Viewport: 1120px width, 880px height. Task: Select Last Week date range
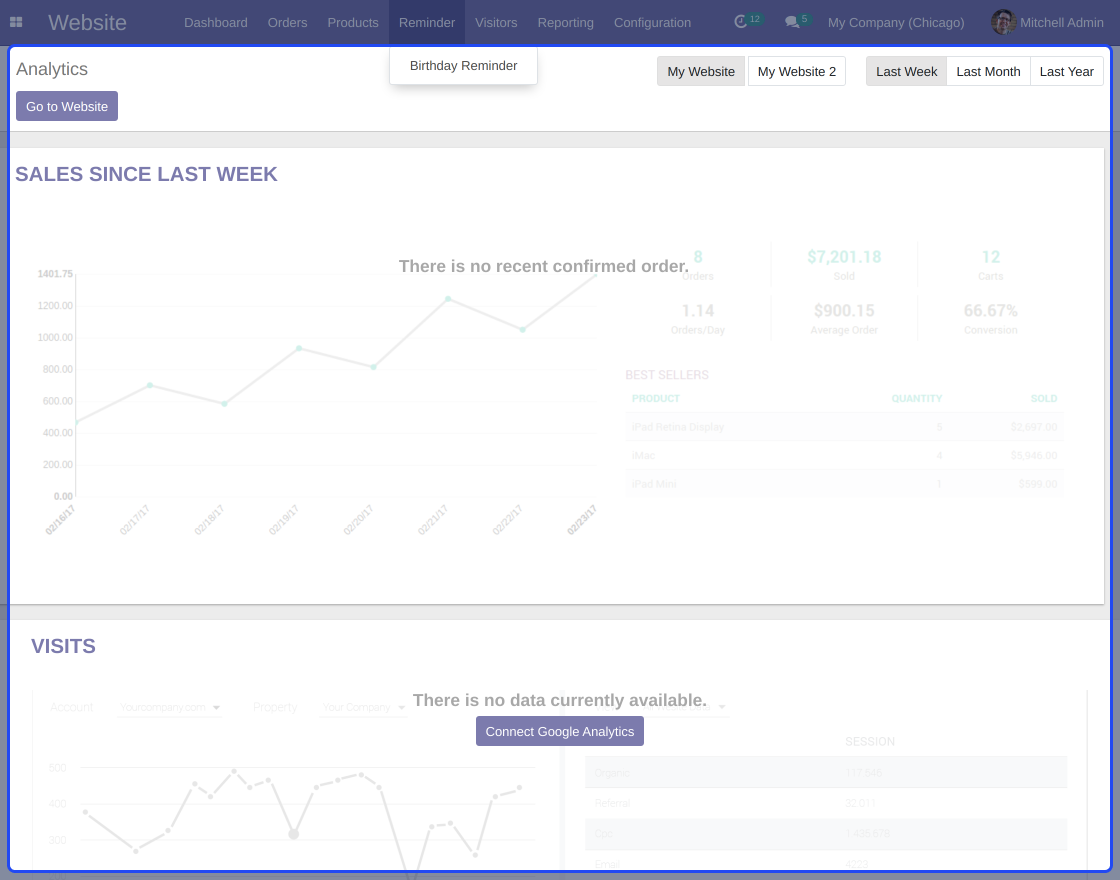(x=906, y=71)
